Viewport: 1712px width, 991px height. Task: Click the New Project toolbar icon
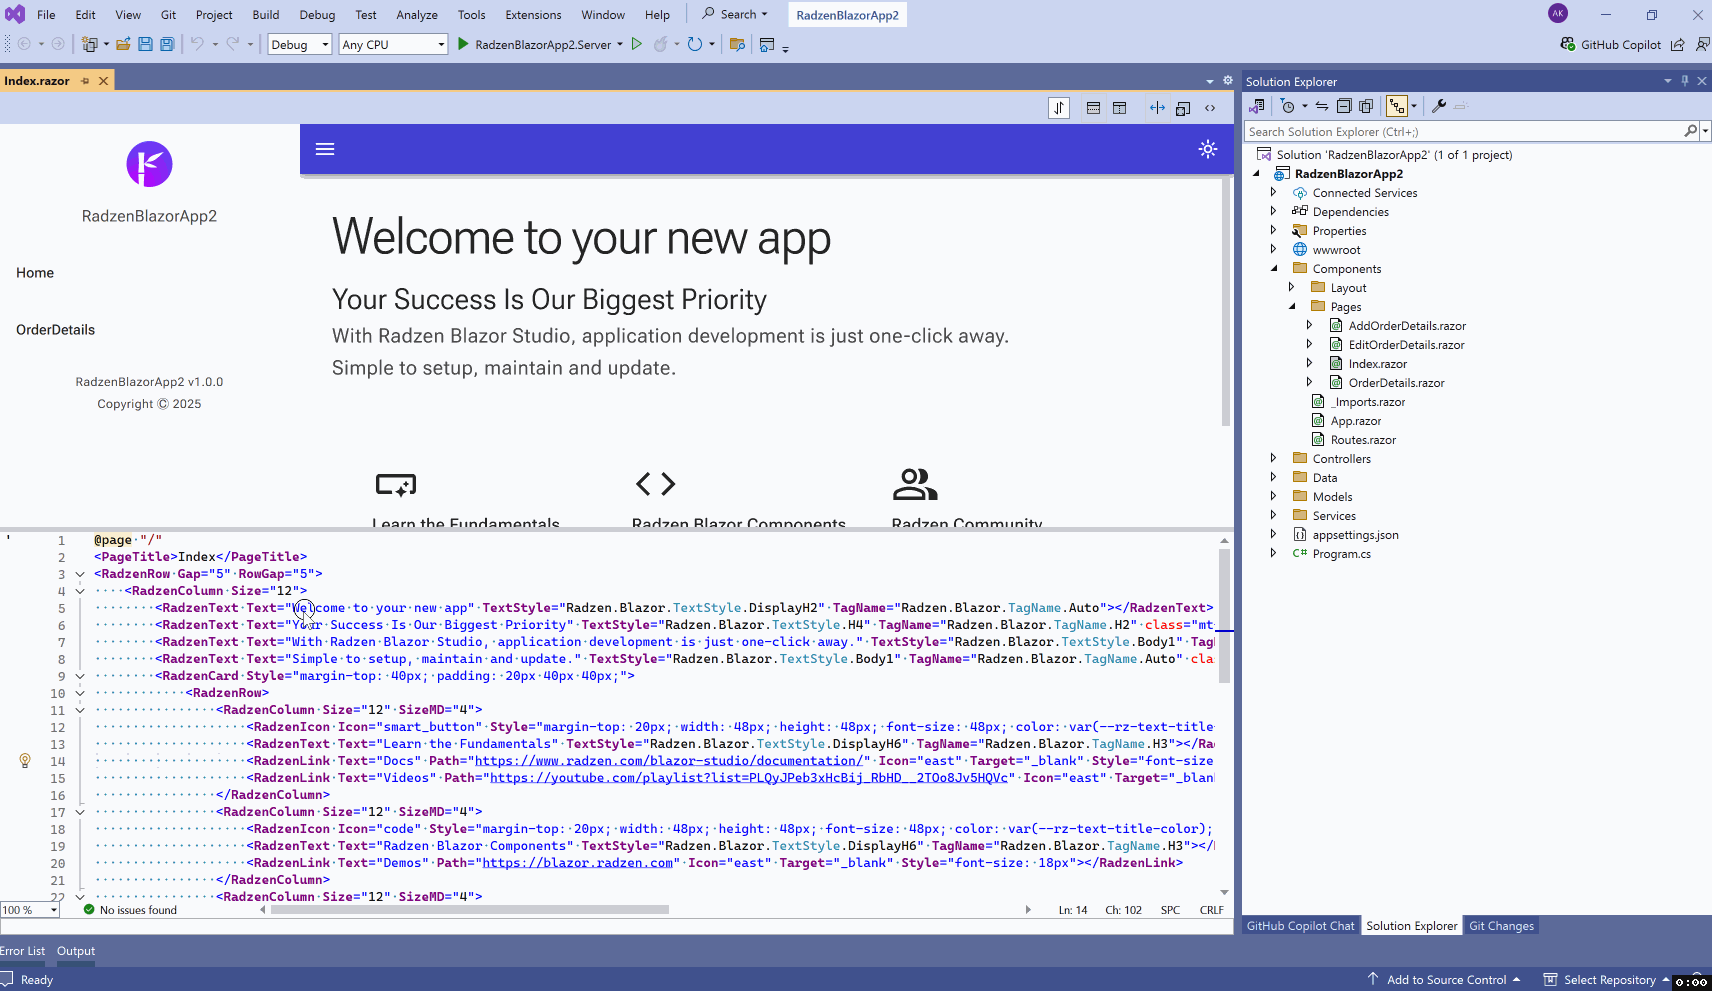click(90, 44)
